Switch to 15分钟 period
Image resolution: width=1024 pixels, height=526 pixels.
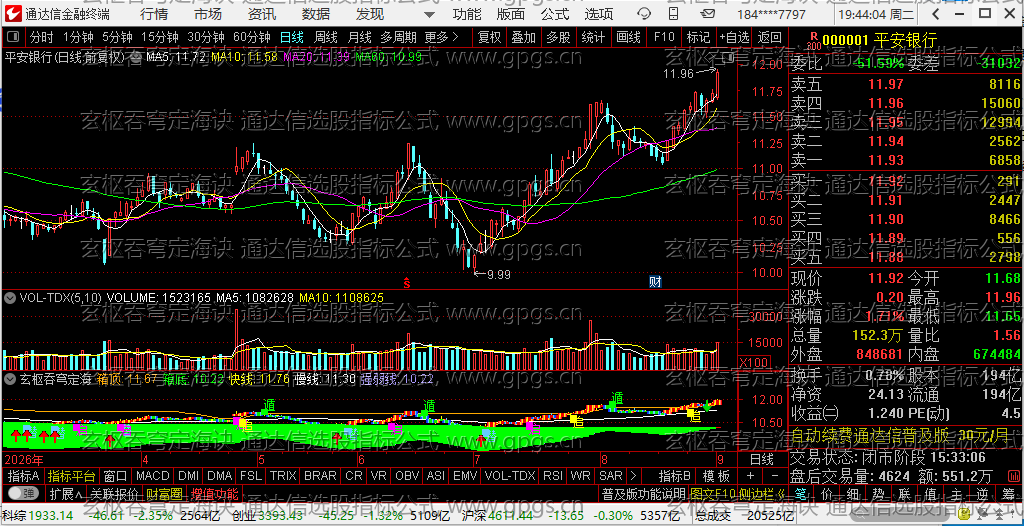tap(159, 37)
